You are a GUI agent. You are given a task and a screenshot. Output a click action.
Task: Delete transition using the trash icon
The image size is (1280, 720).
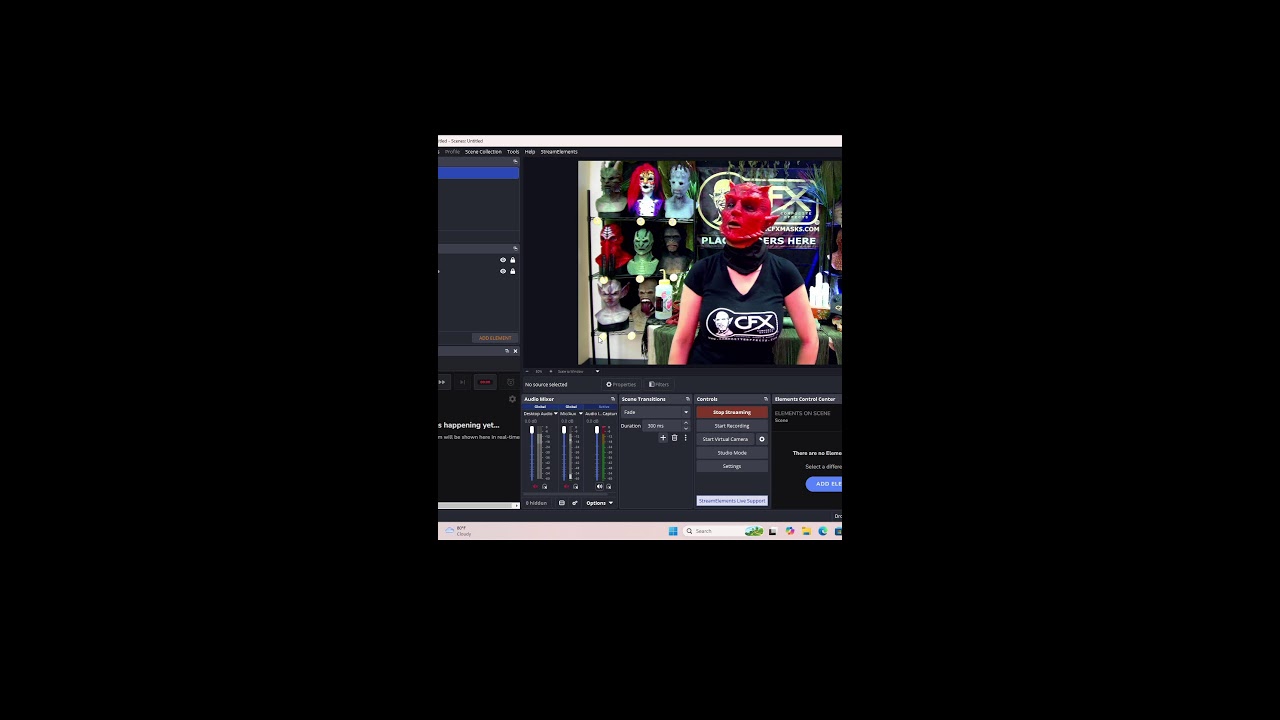tap(674, 438)
